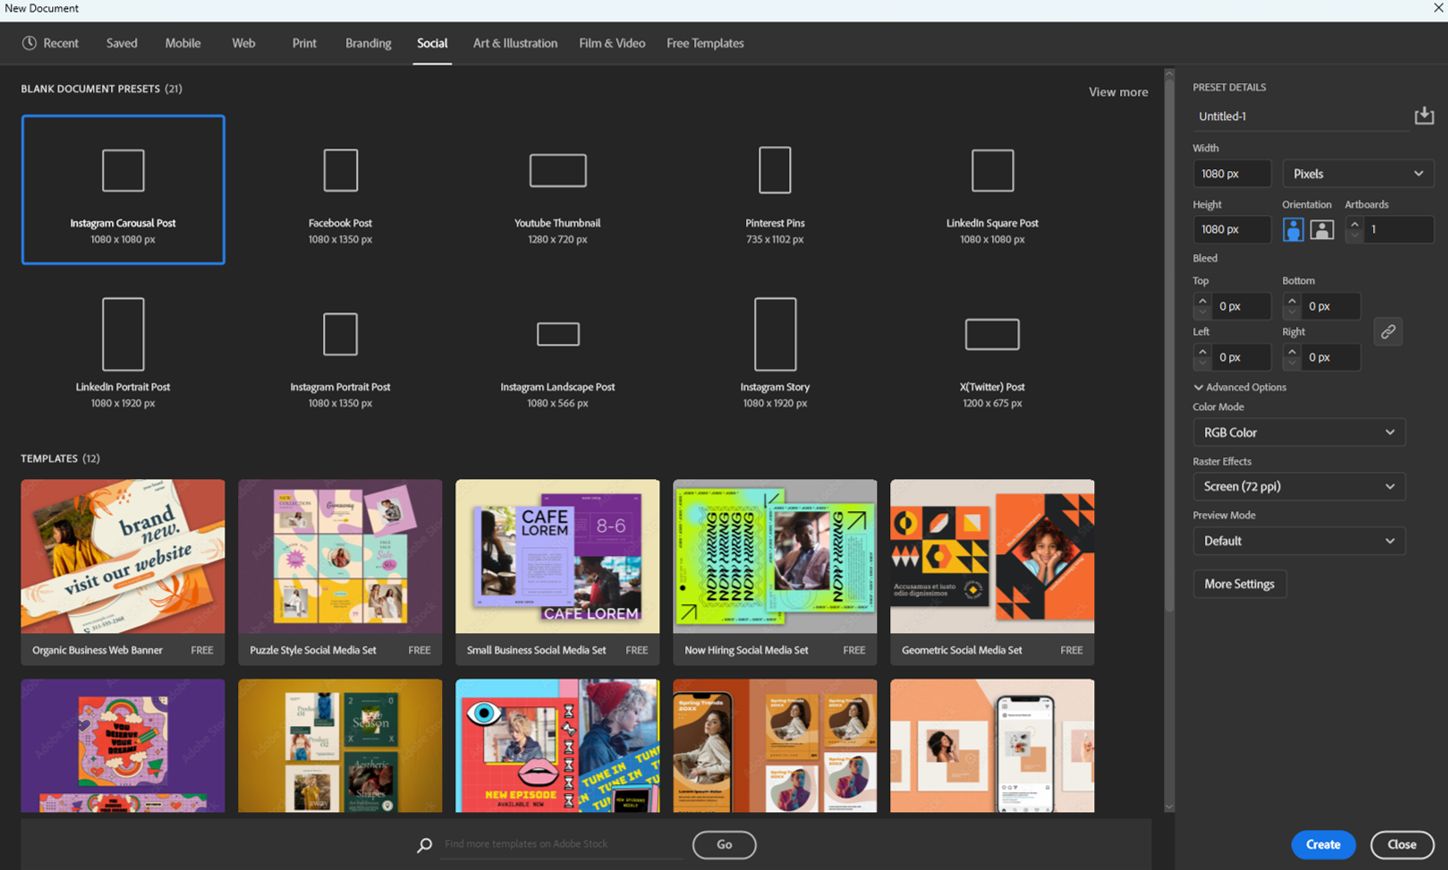
Task: Switch to the Film & Video tab
Action: (611, 43)
